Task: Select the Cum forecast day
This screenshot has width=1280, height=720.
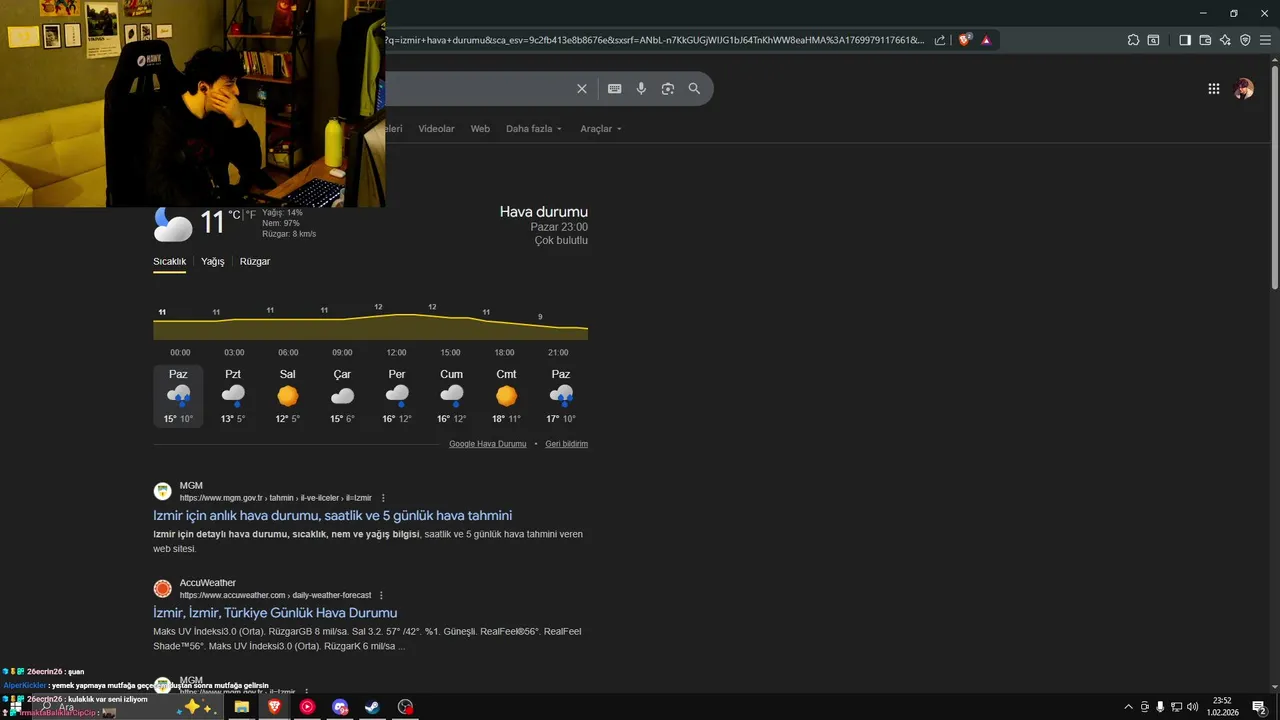Action: (x=452, y=396)
